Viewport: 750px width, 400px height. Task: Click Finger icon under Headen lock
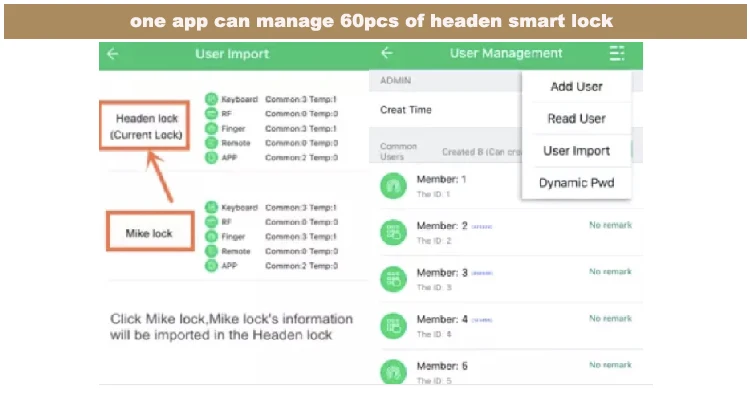[x=211, y=128]
